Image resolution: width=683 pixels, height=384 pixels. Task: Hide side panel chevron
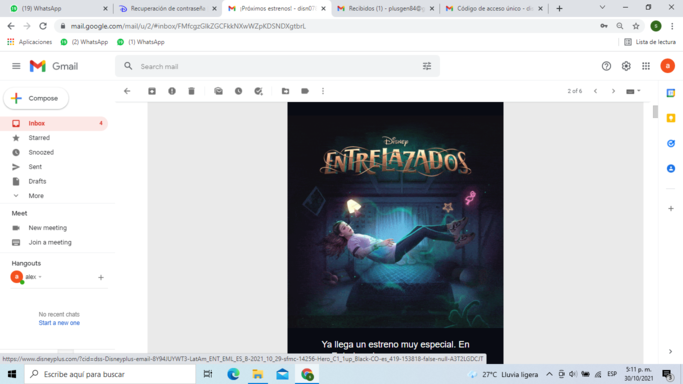[x=670, y=351]
